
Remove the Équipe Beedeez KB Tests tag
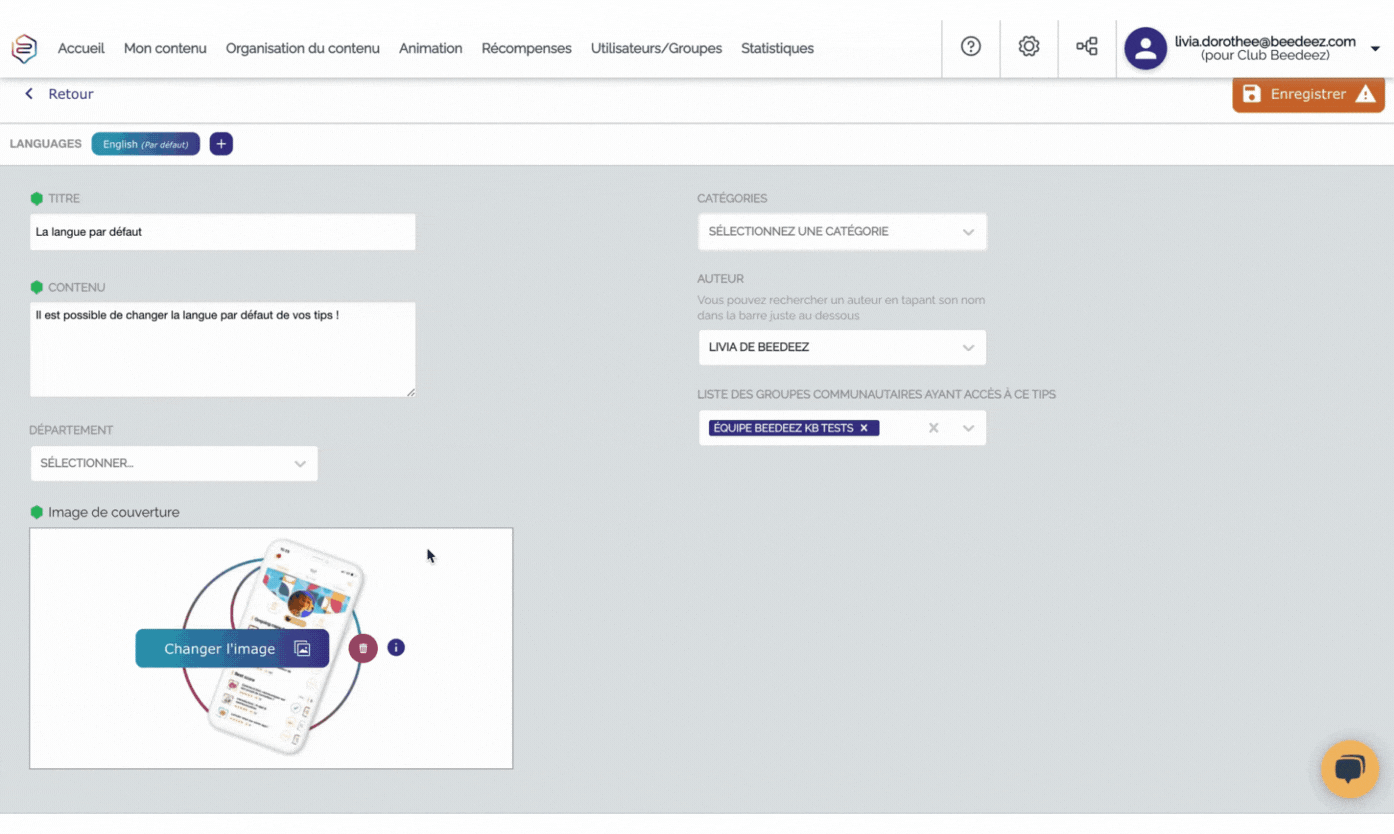pyautogui.click(x=864, y=428)
